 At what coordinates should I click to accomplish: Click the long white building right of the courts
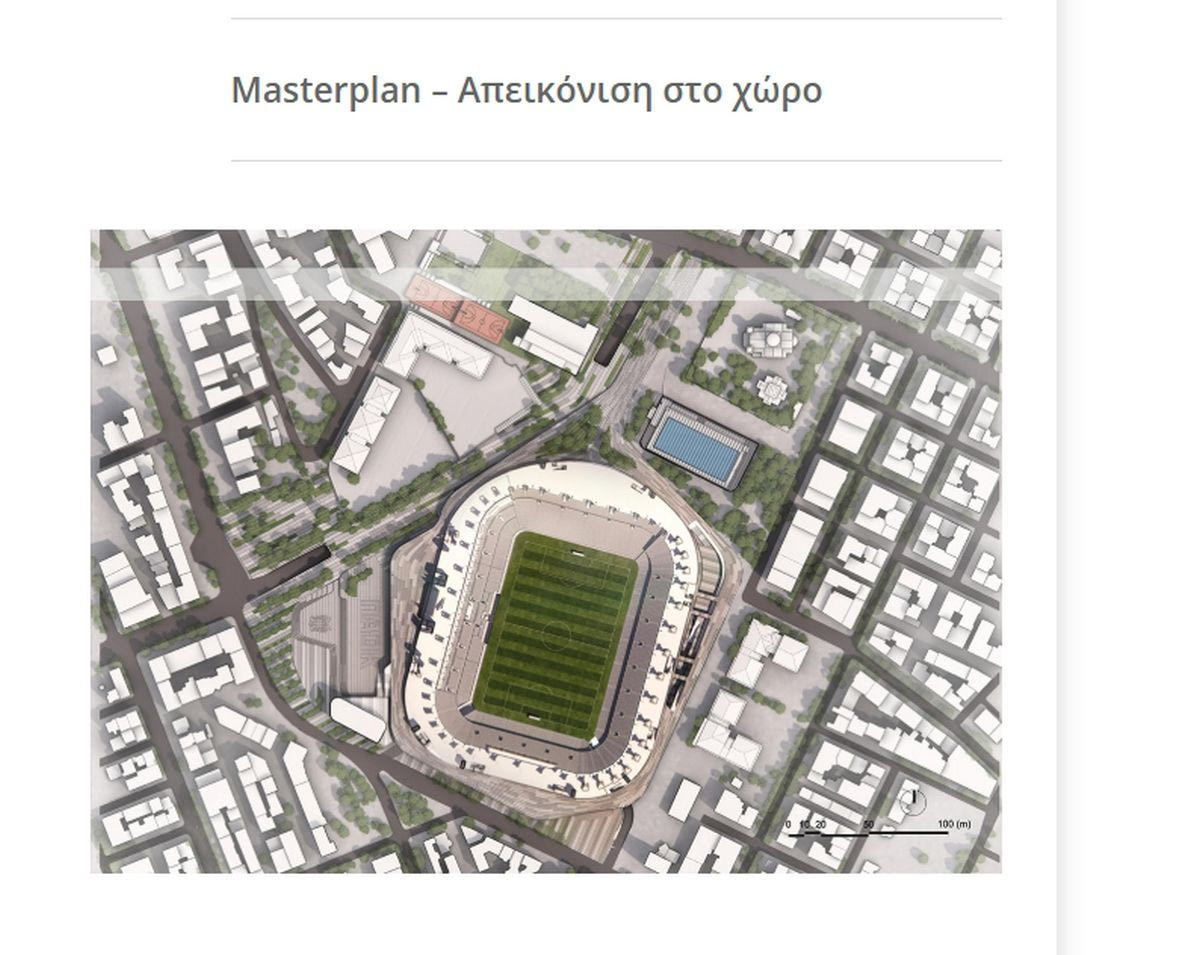[x=552, y=332]
